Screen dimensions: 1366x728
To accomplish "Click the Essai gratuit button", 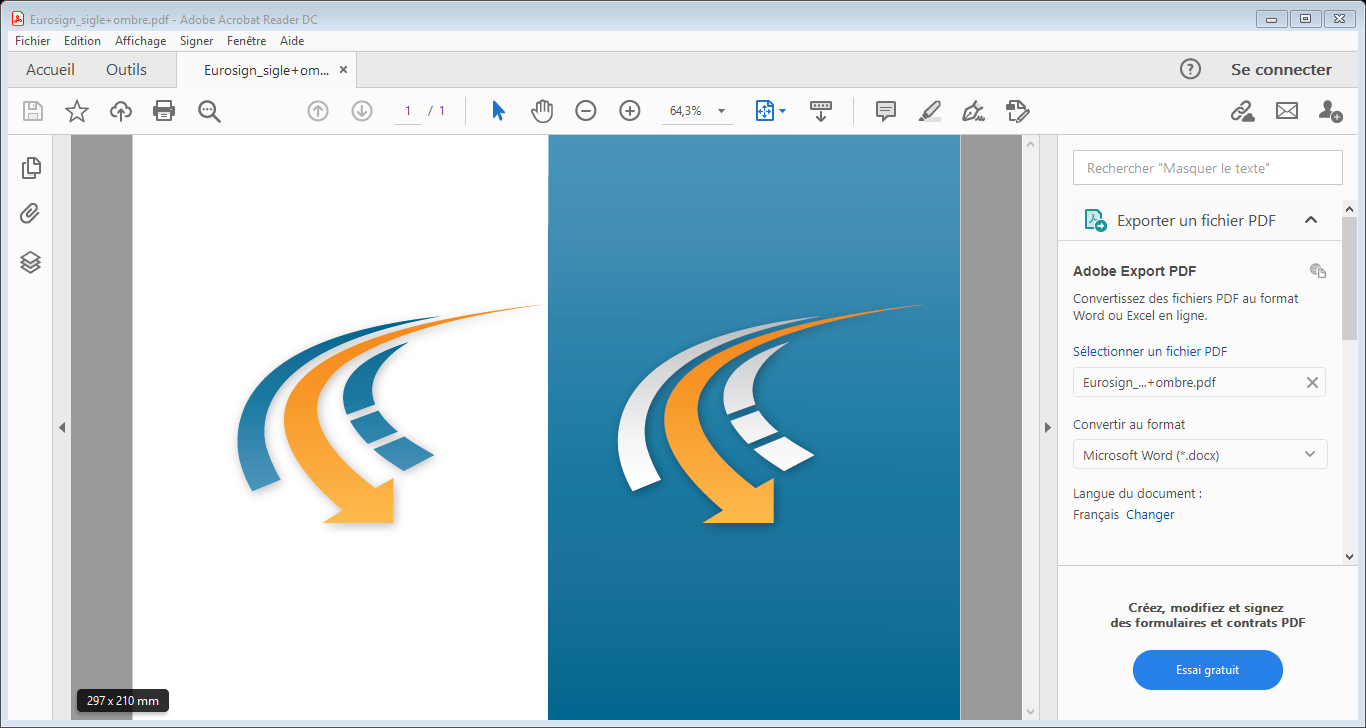I will (x=1208, y=670).
